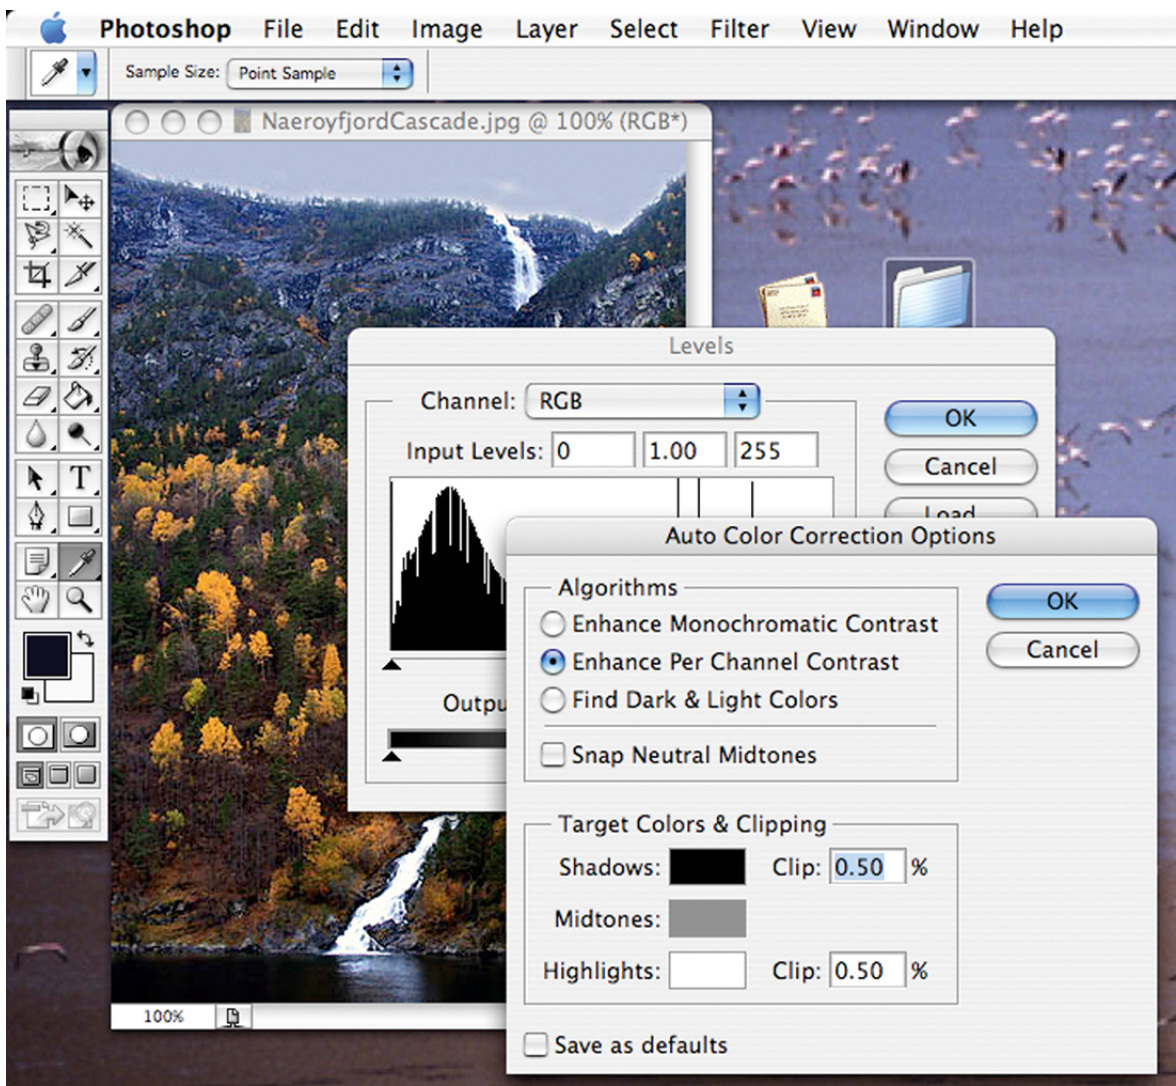Select the Eyedropper tool in toolbox
Image resolution: width=1176 pixels, height=1086 pixels.
pos(79,561)
